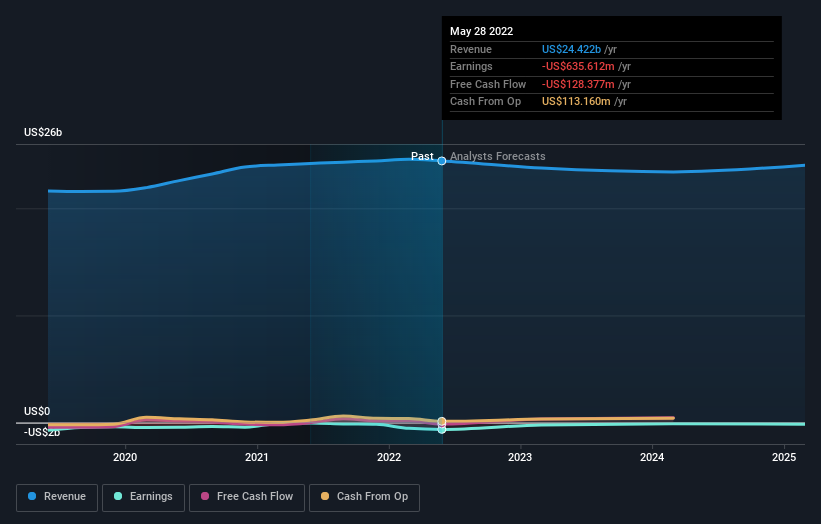The width and height of the screenshot is (821, 524).
Task: Click the US$24.422b revenue value
Action: click(571, 49)
